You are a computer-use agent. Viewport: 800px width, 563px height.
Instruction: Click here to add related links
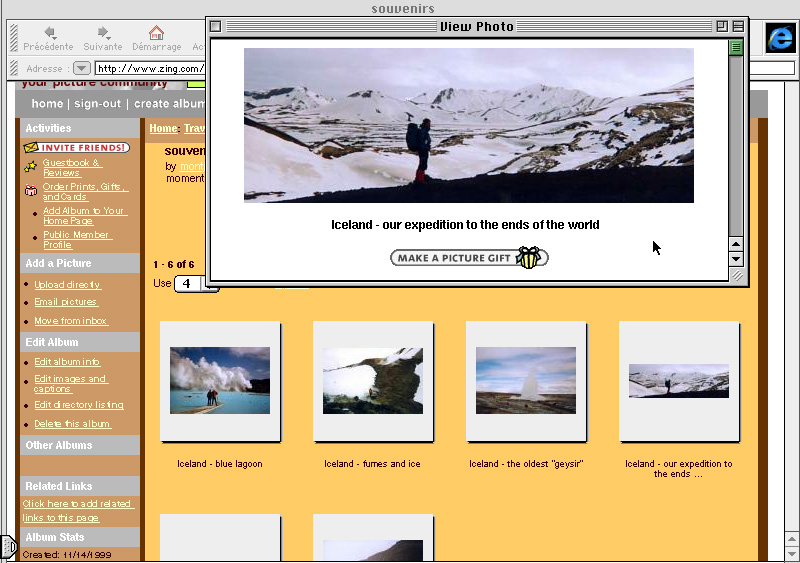pos(78,510)
